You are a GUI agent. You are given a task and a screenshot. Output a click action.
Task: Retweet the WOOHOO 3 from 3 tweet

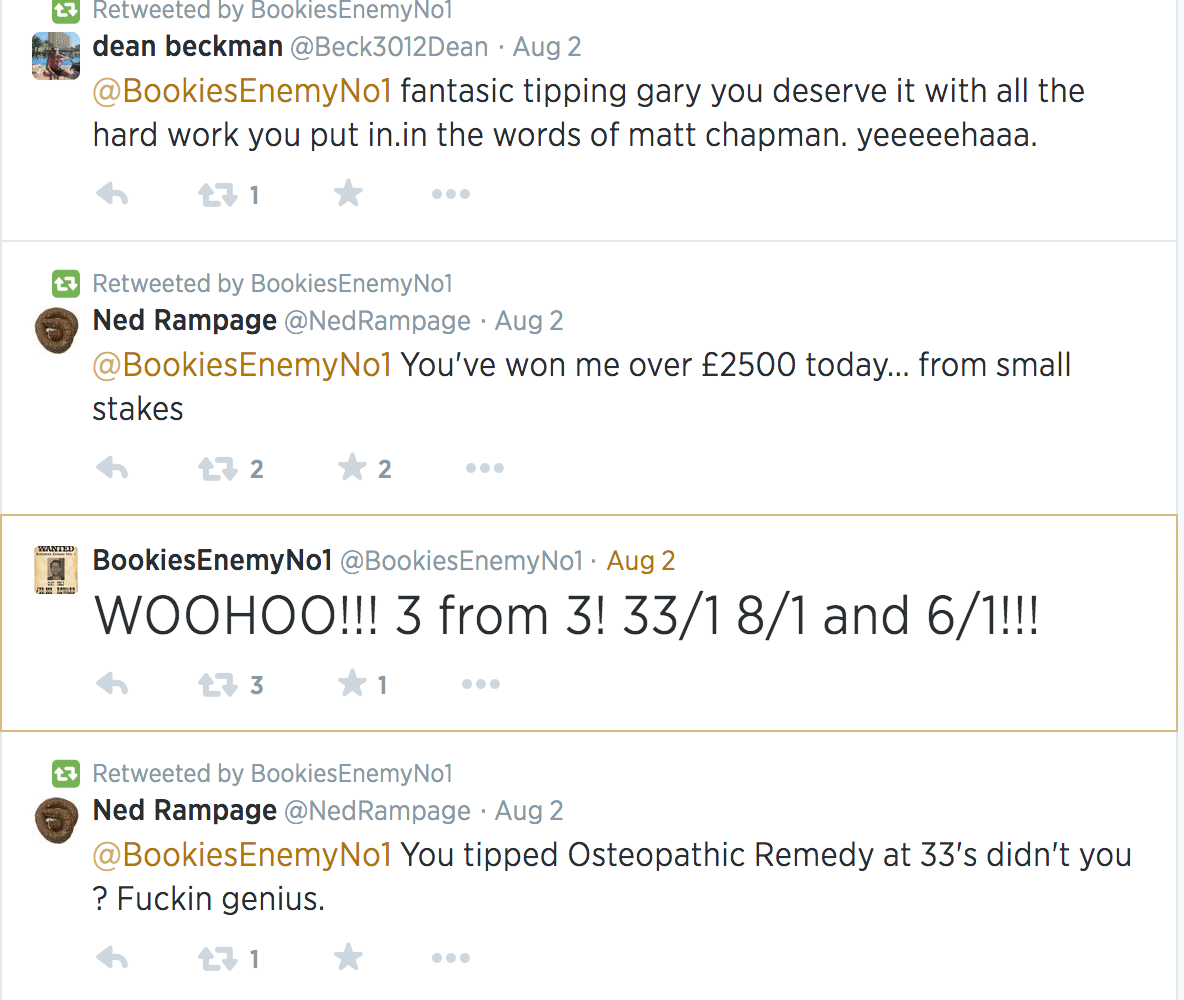coord(217,685)
